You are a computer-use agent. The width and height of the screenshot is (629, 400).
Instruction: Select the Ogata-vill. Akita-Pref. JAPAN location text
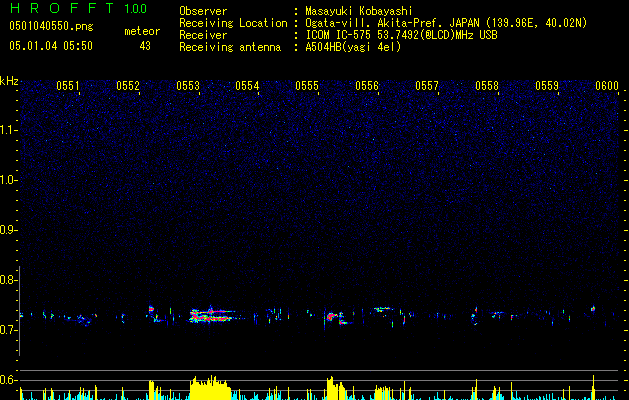click(x=446, y=23)
